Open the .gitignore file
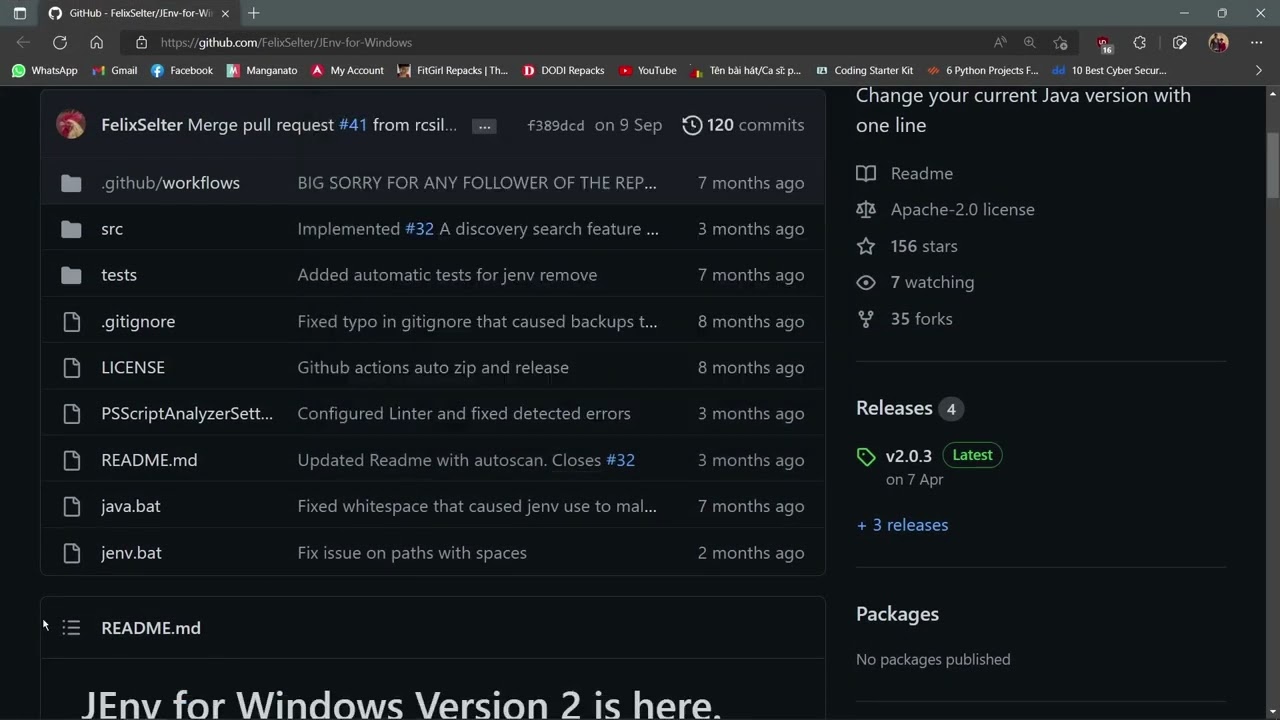 pos(138,321)
